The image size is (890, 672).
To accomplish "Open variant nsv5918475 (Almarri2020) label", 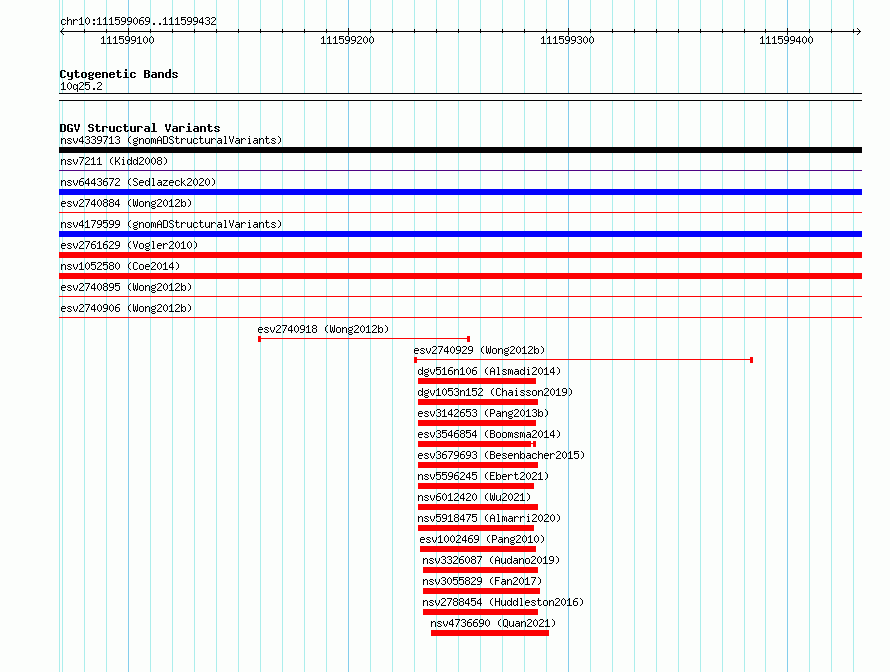I will point(489,518).
